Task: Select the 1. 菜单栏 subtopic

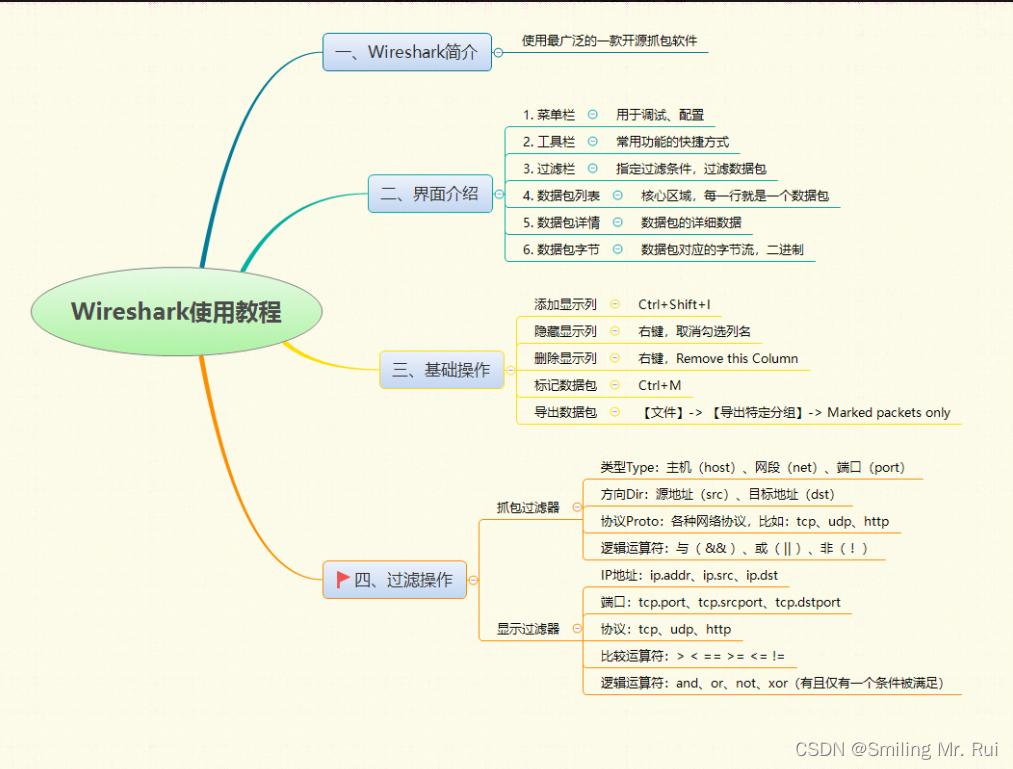Action: (548, 115)
